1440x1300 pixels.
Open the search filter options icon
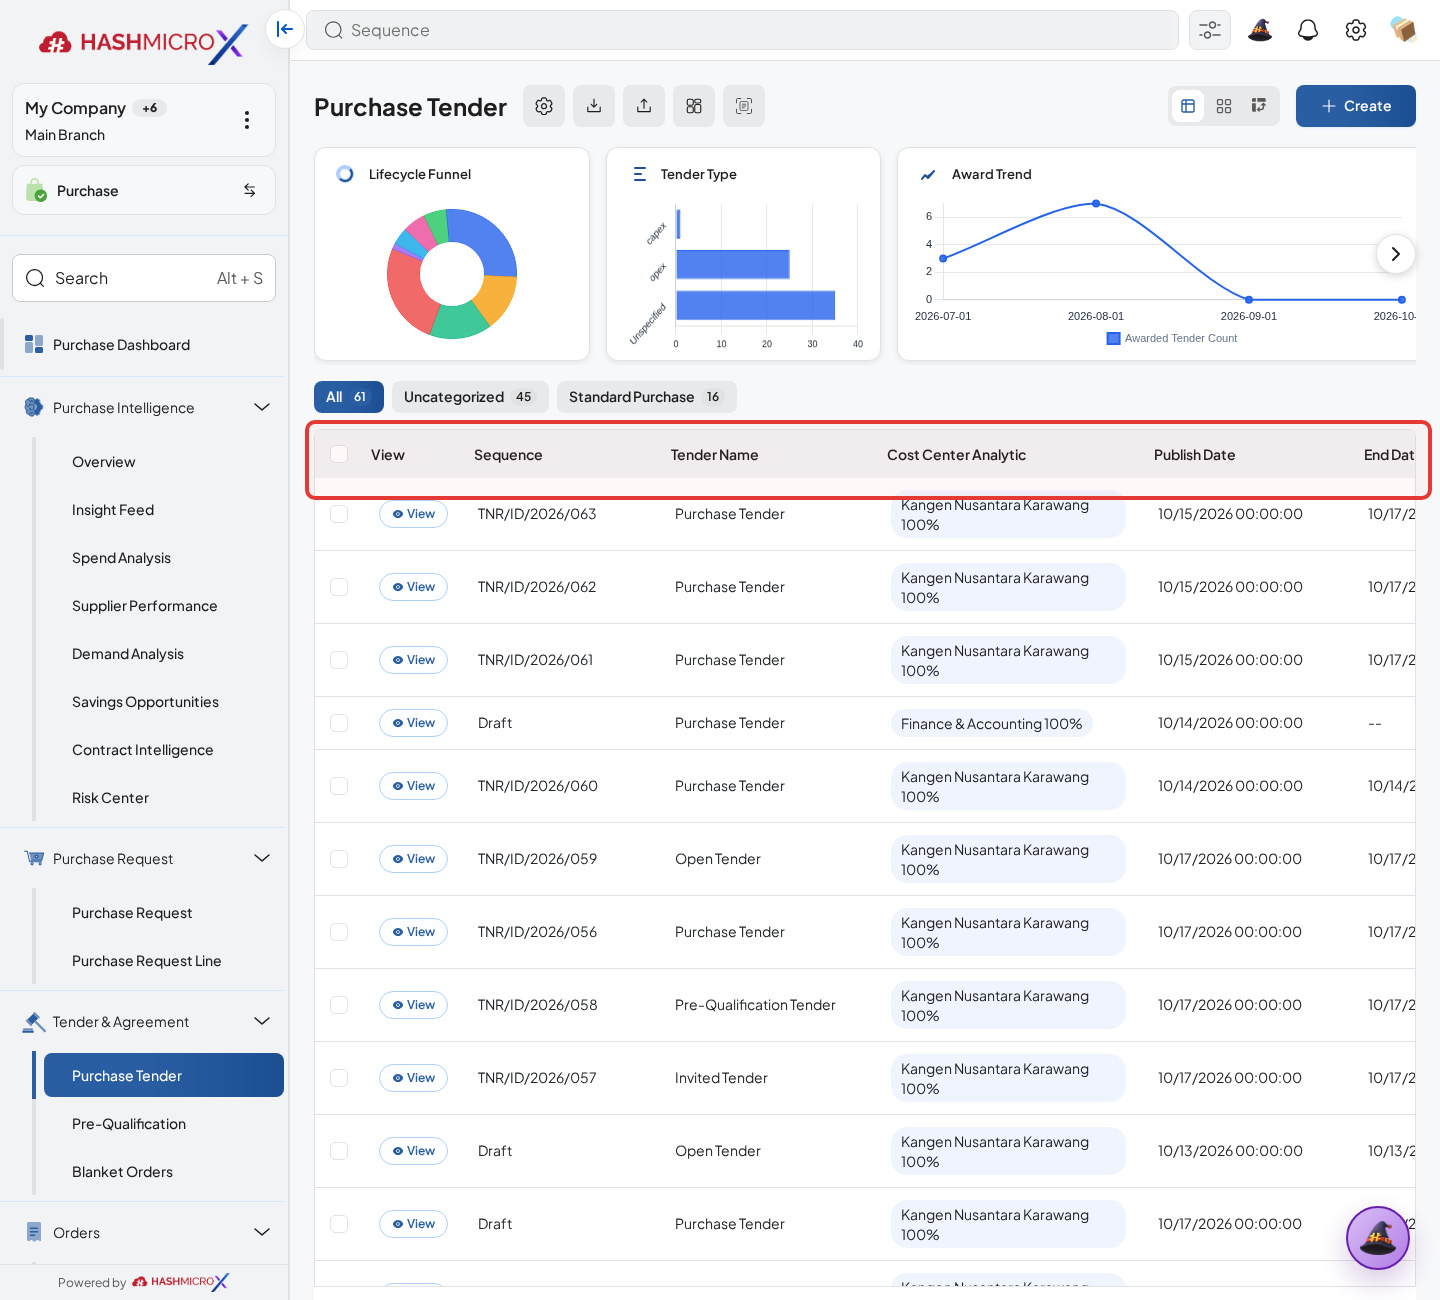tap(1210, 30)
